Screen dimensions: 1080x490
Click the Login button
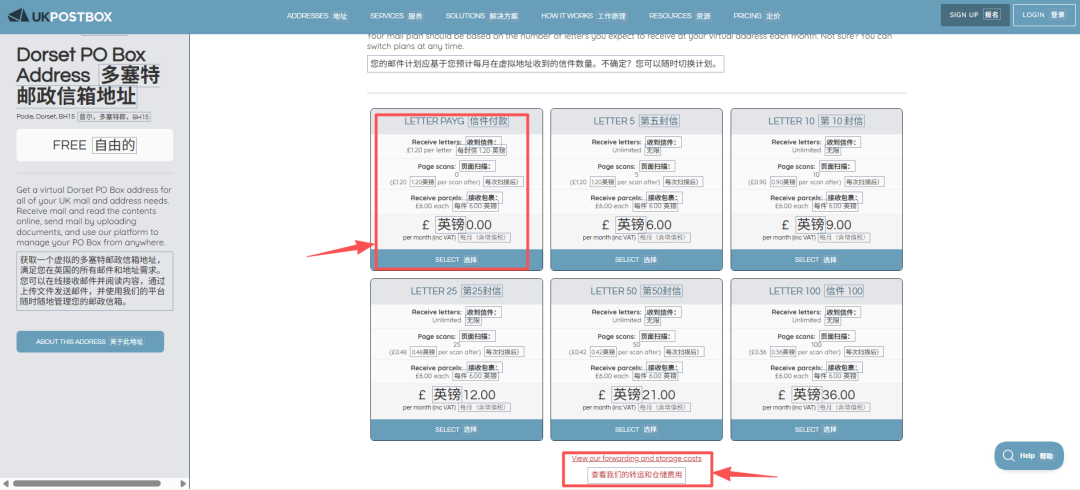coord(1043,15)
